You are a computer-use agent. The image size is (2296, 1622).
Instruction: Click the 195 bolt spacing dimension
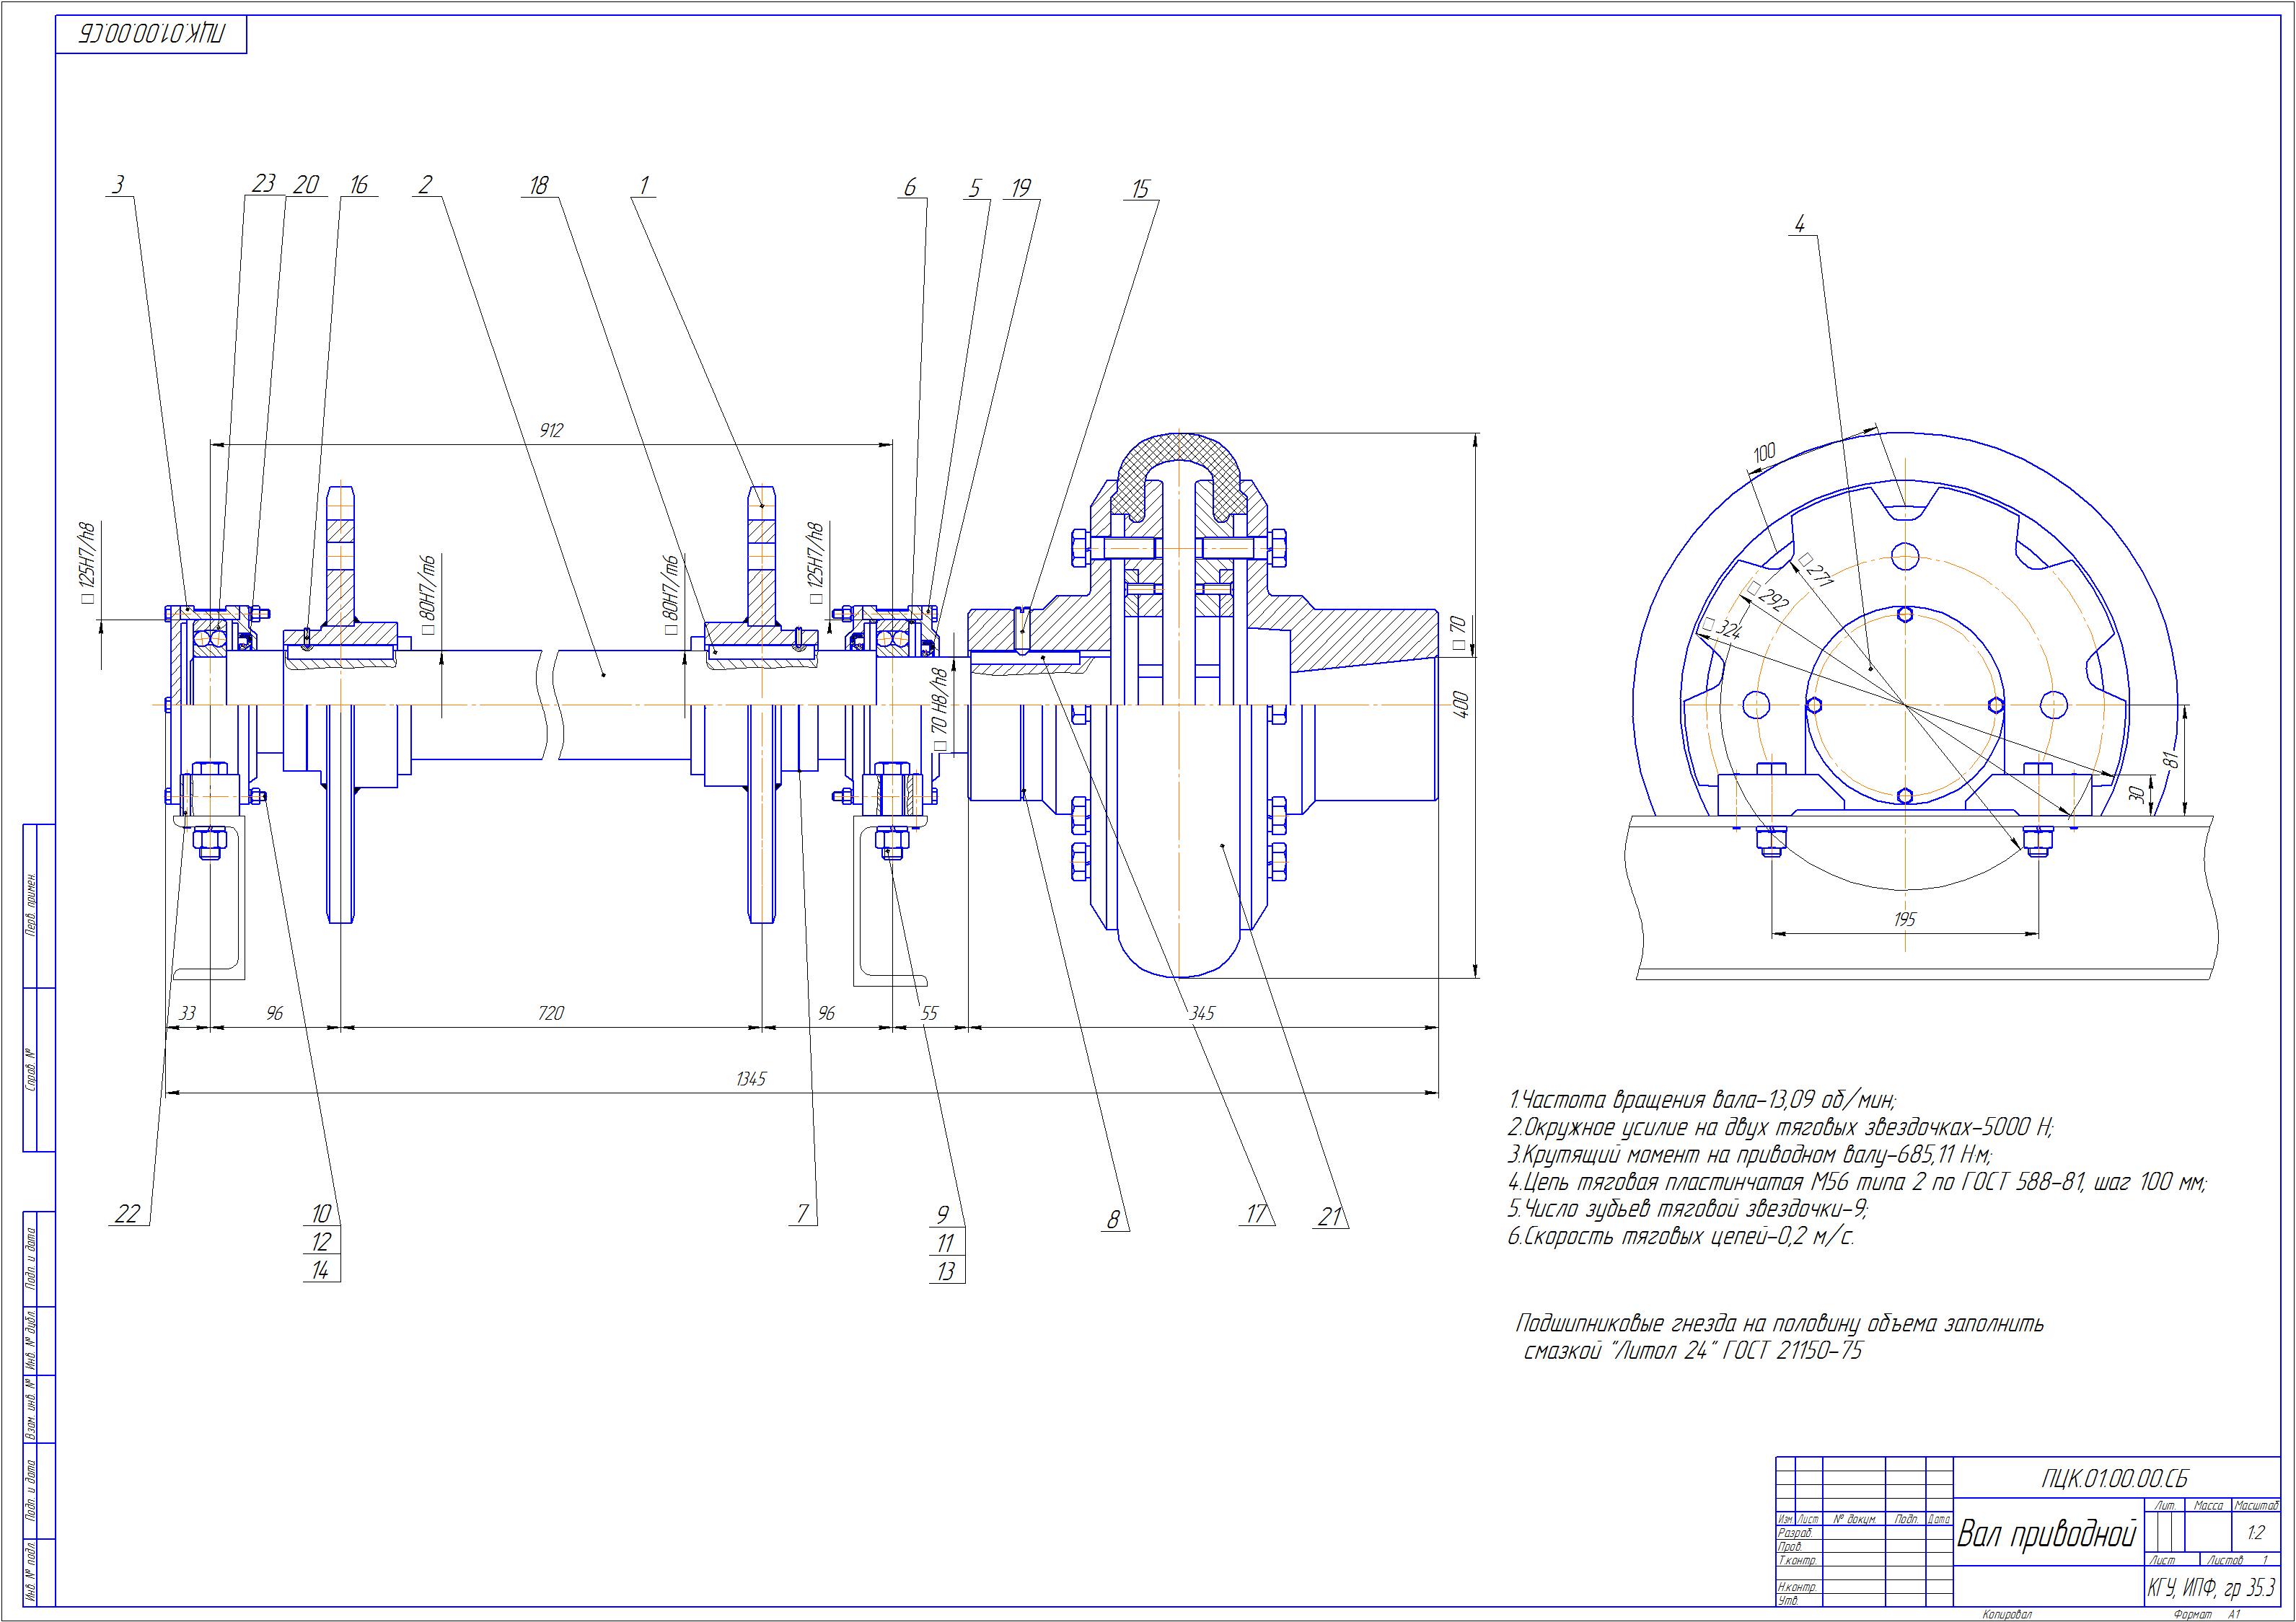point(1904,919)
